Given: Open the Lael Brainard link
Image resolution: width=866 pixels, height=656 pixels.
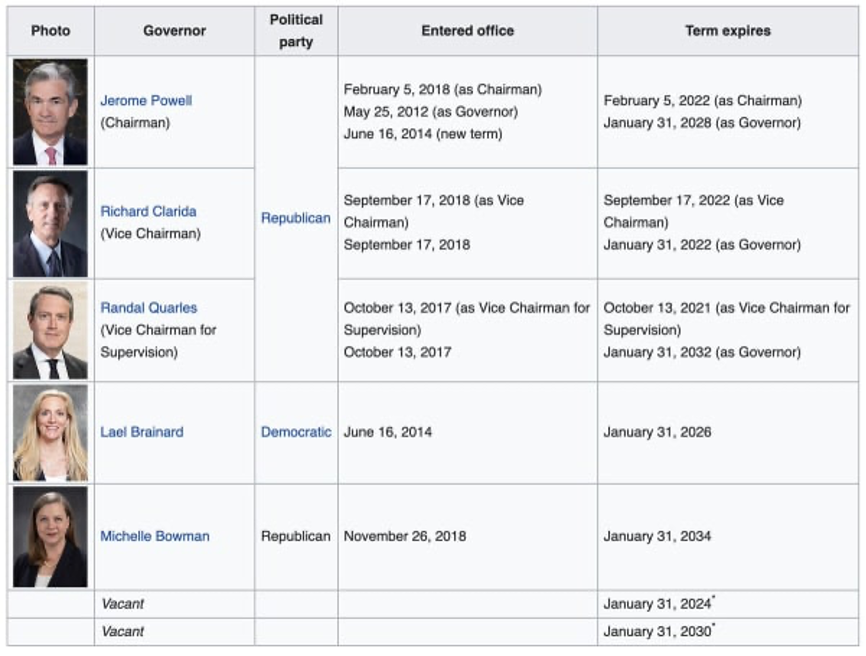Looking at the screenshot, I should 141,432.
